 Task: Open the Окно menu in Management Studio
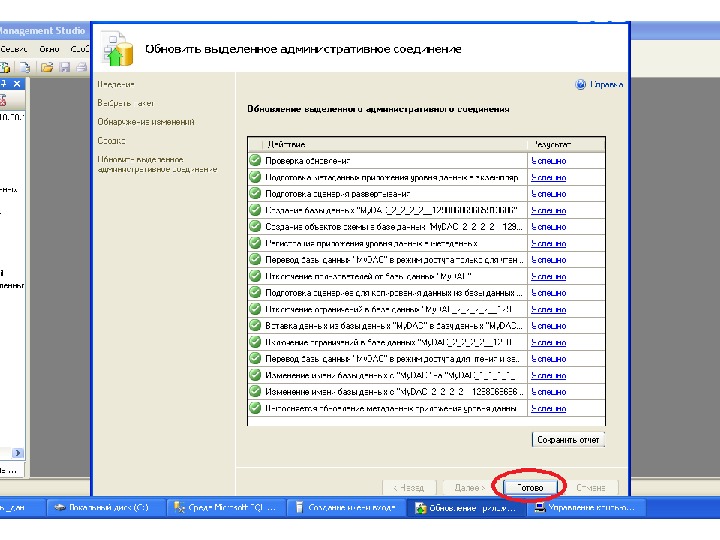click(49, 49)
